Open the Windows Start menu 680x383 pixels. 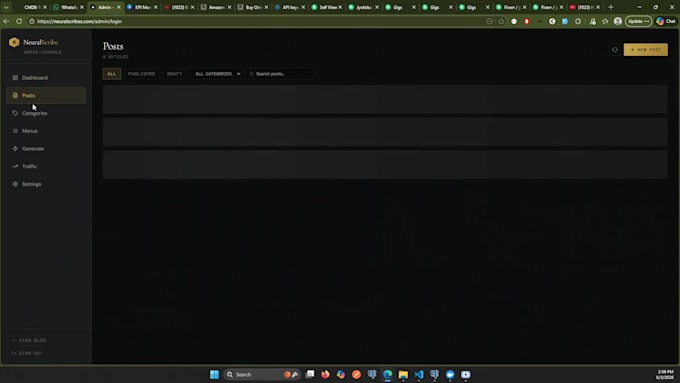[214, 374]
